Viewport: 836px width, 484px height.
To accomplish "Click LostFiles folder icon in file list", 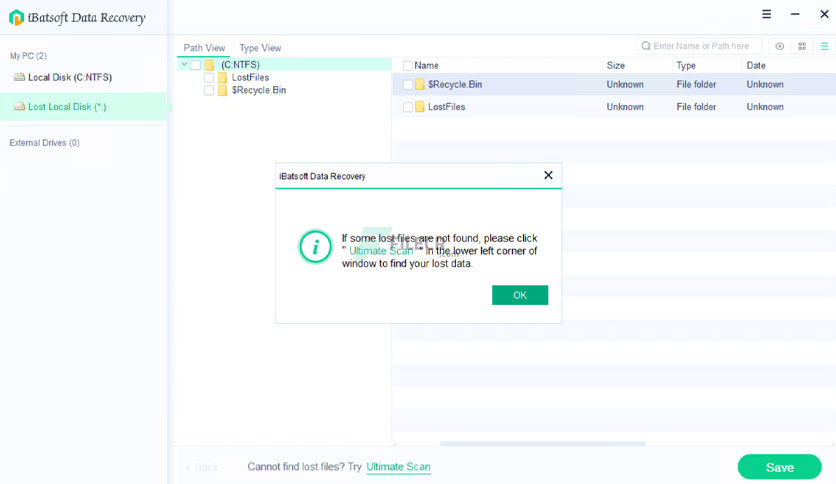I will pos(420,107).
